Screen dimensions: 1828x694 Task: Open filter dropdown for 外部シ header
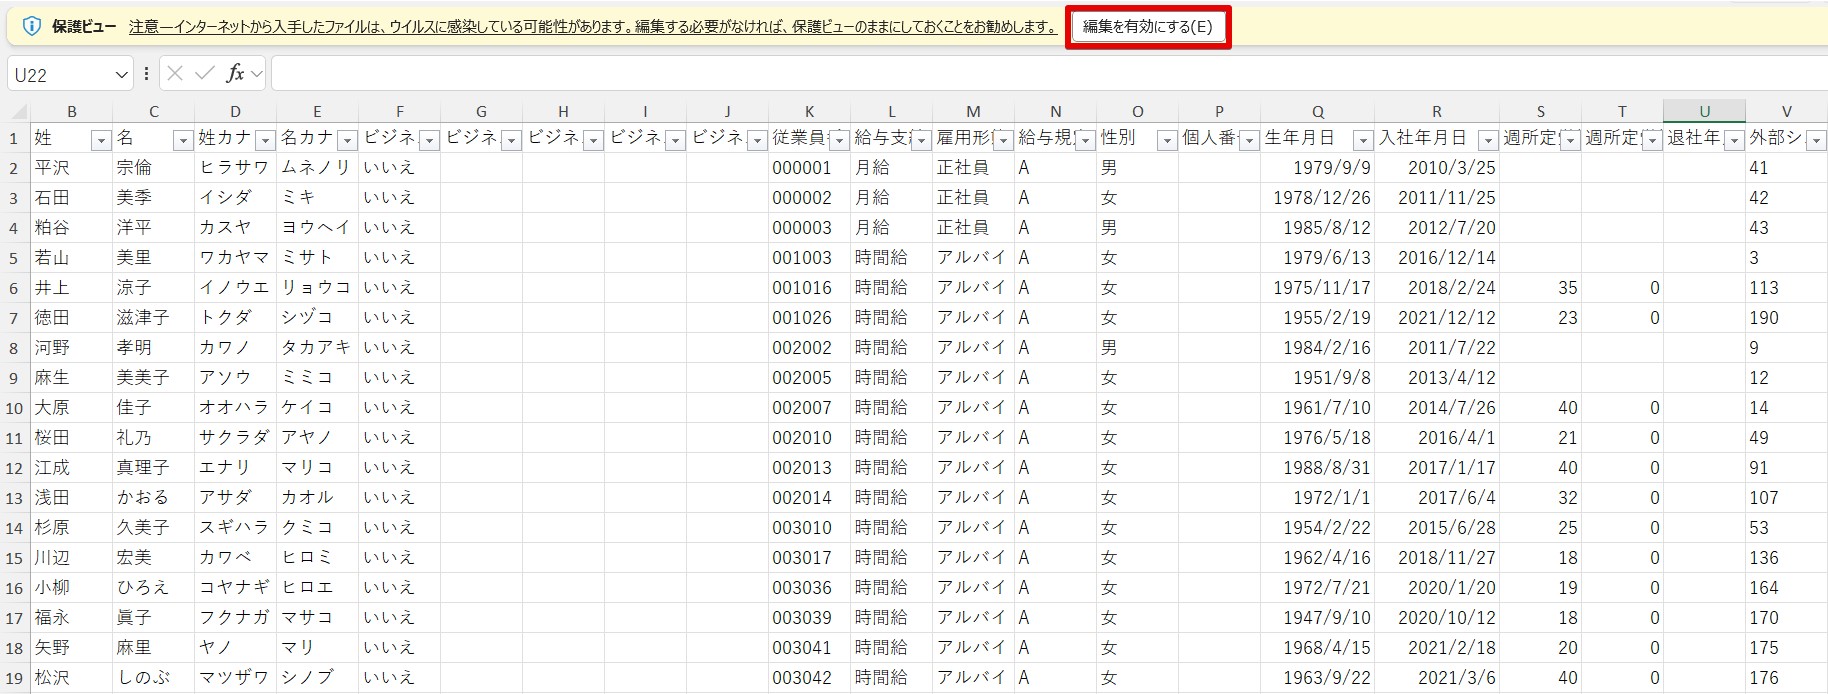click(1816, 140)
